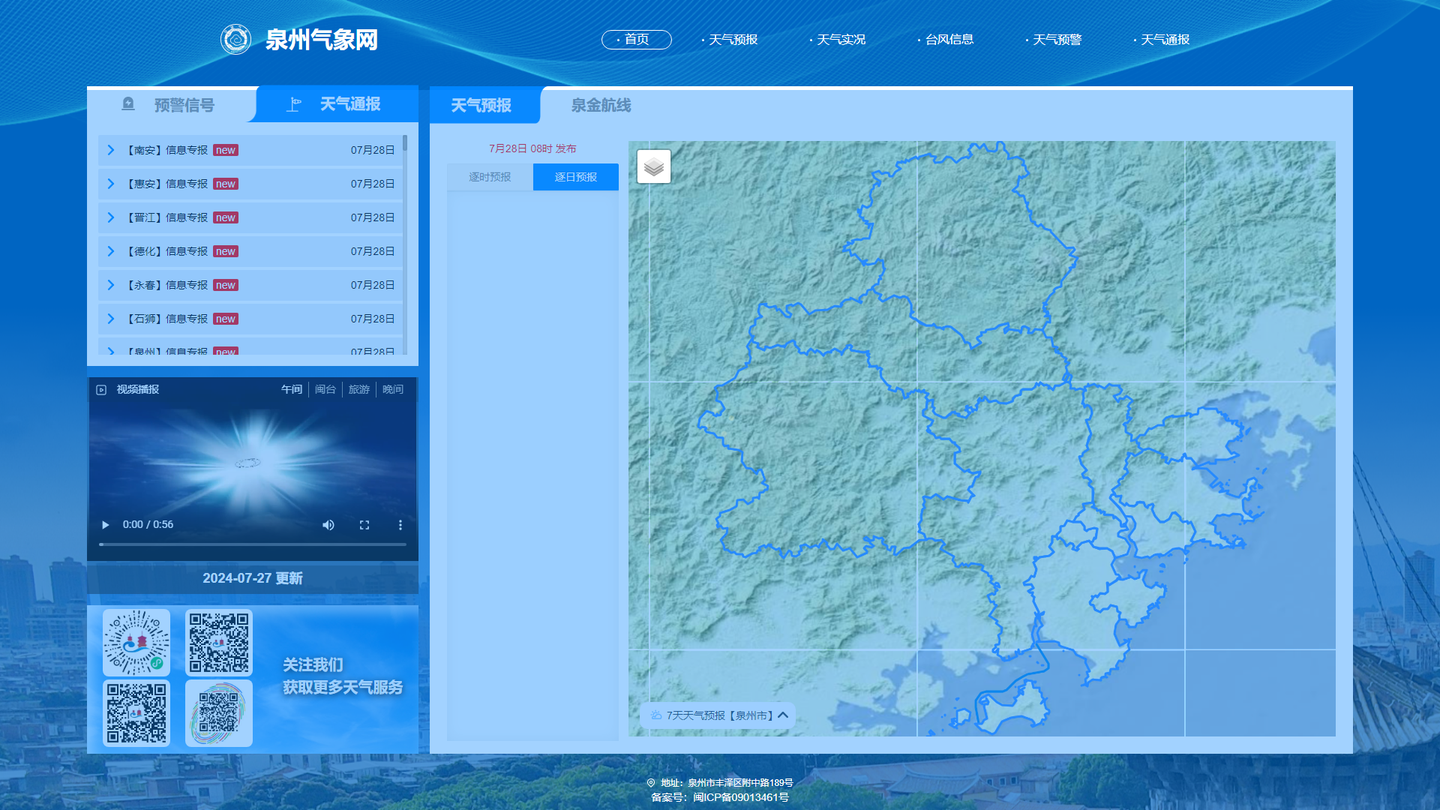The image size is (1440, 810).
Task: Click the fingerprint-style QR code
Action: (x=219, y=713)
